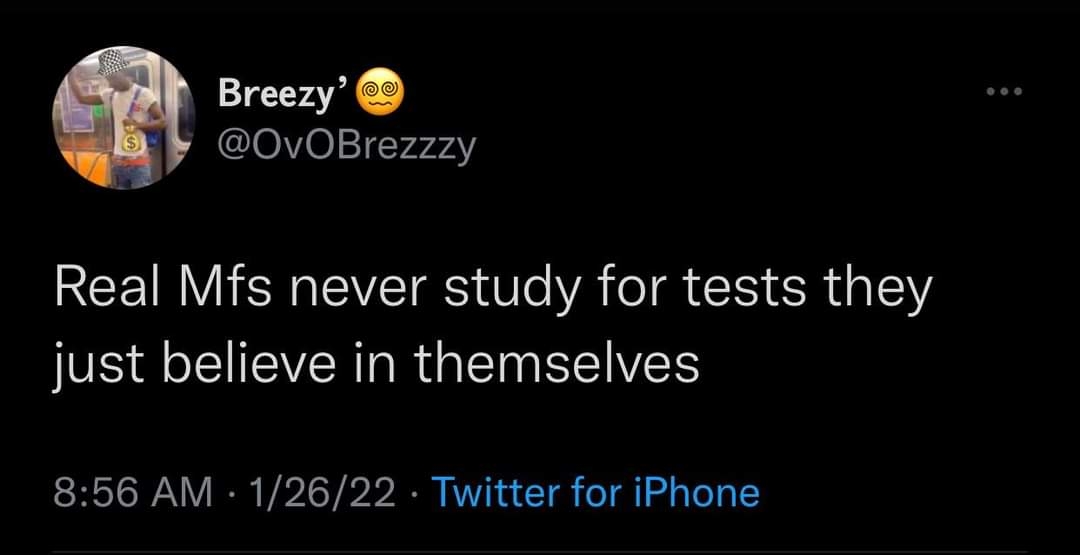The image size is (1080, 555).
Task: Open the Breezy' display name
Action: (283, 94)
